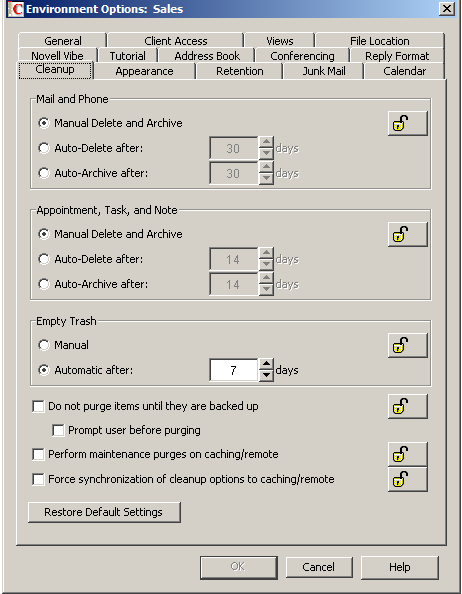Click the OK button

pyautogui.click(x=239, y=567)
